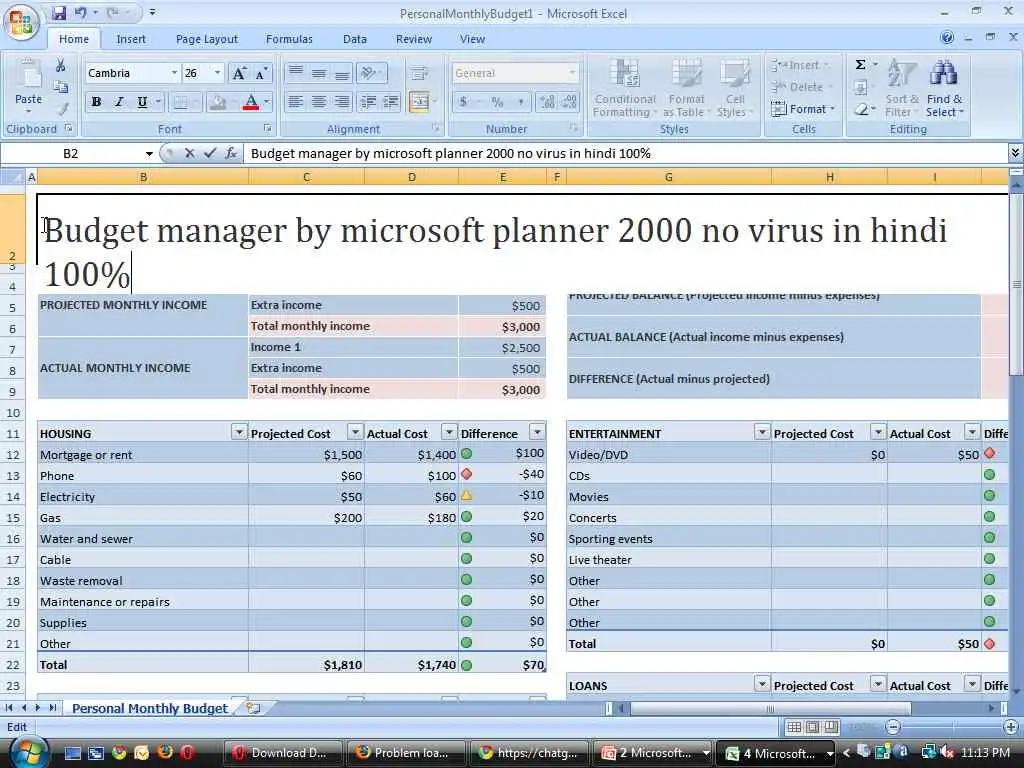This screenshot has width=1024, height=768.
Task: Toggle Italic formatting
Action: 119,102
